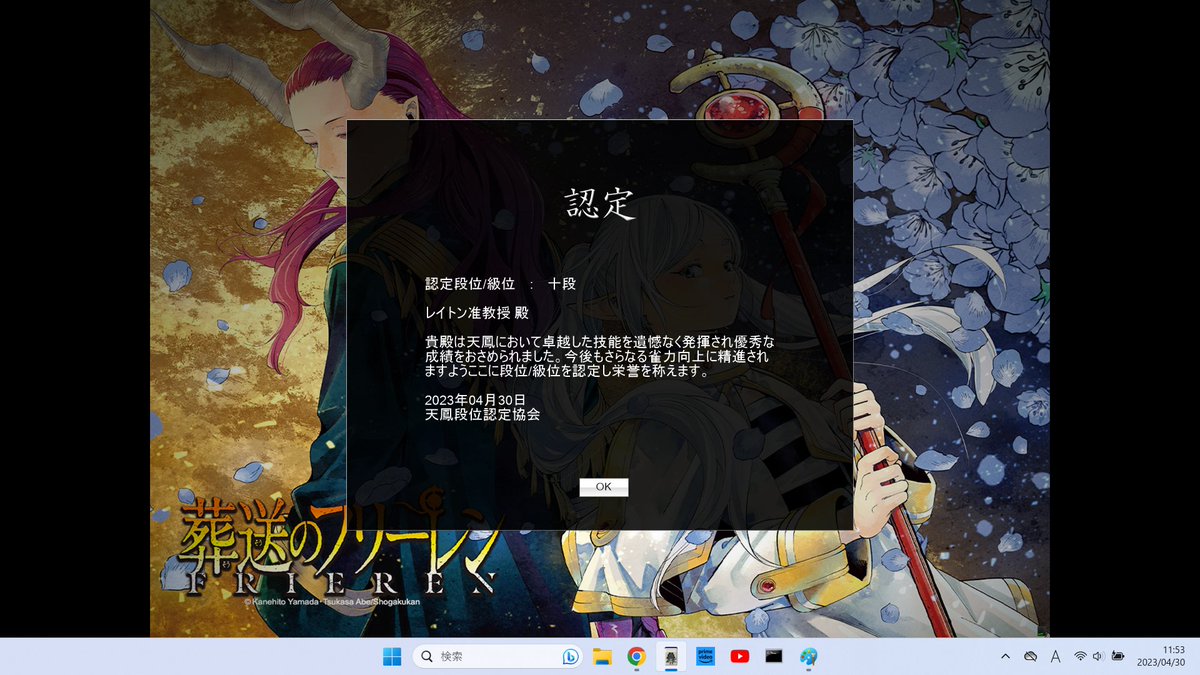Screen dimensions: 1200x675
Task: Click the 2023年04月30日 date text
Action: tap(475, 400)
